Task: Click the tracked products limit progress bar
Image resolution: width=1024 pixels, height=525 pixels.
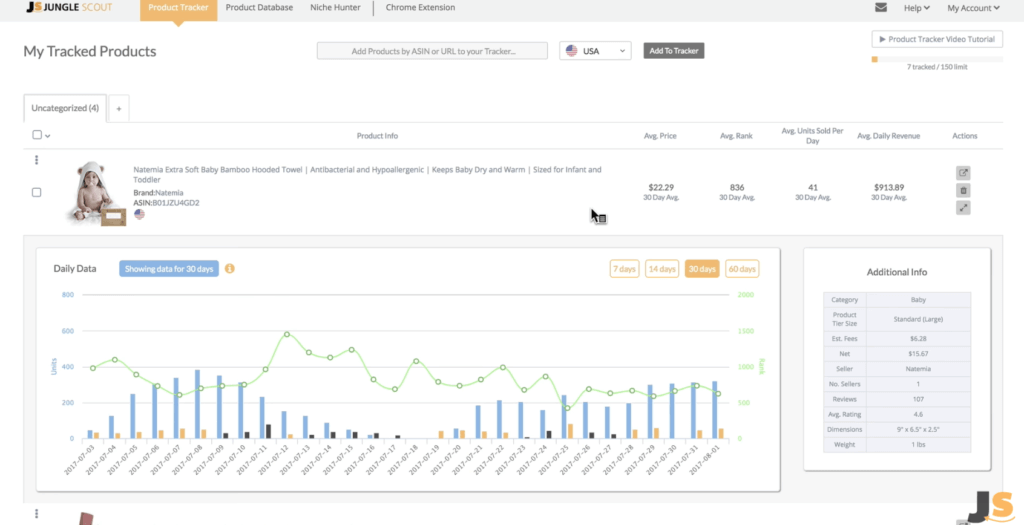Action: (x=936, y=59)
